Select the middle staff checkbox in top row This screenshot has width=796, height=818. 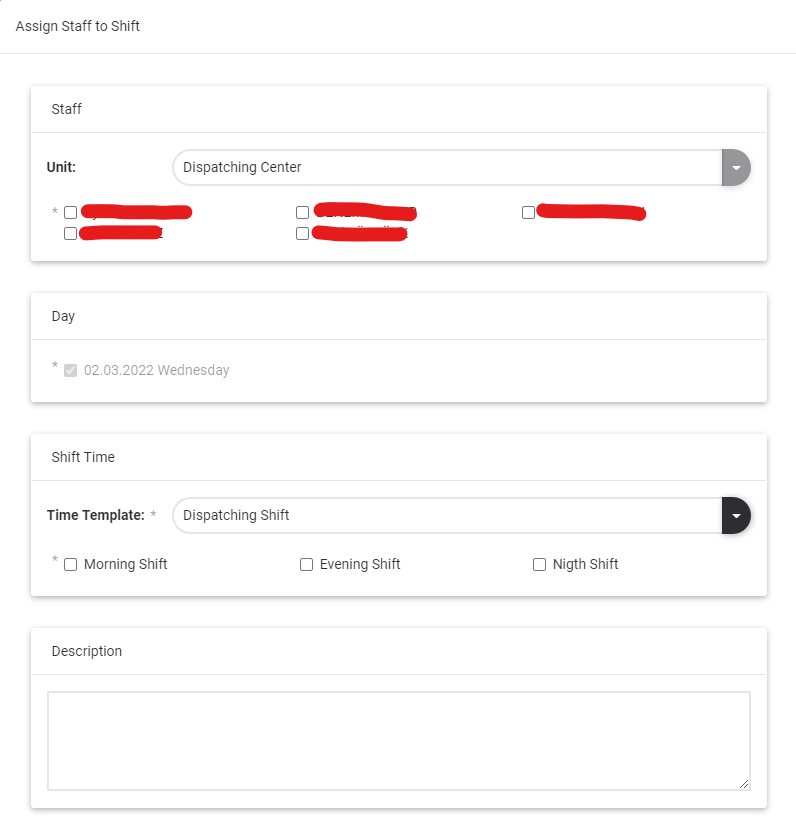point(303,213)
